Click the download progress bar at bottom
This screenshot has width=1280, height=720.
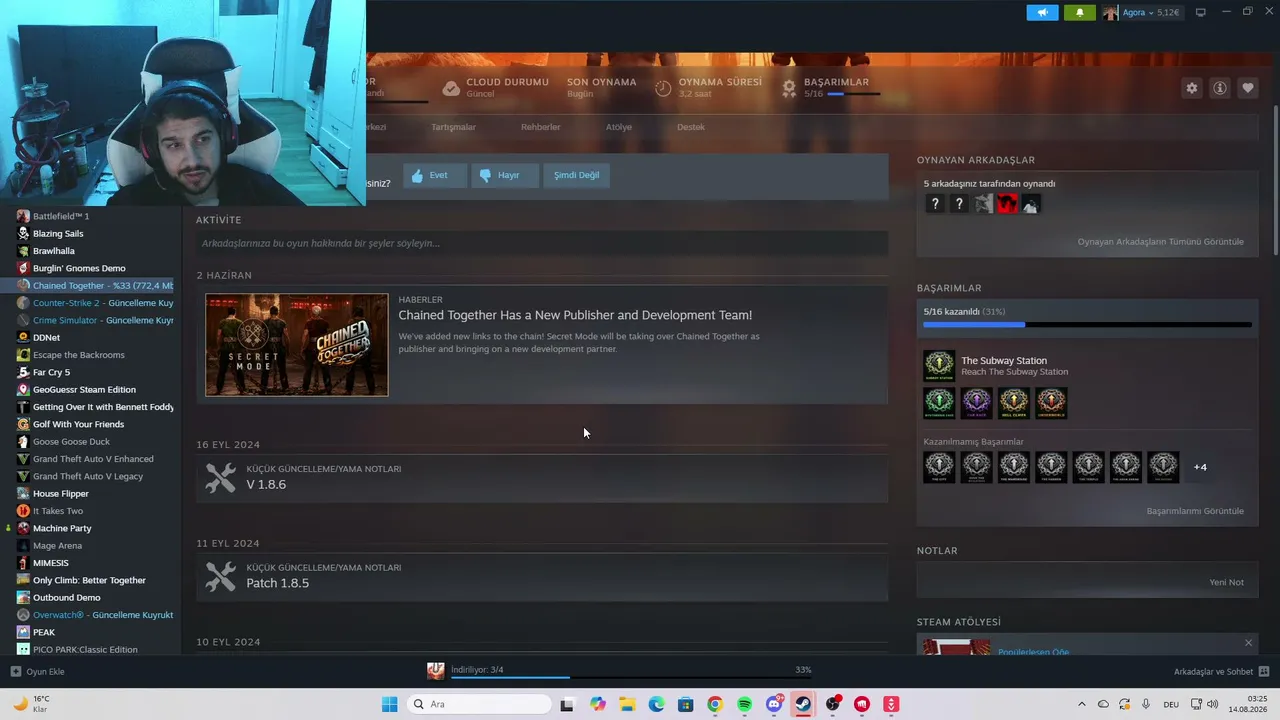(630, 678)
